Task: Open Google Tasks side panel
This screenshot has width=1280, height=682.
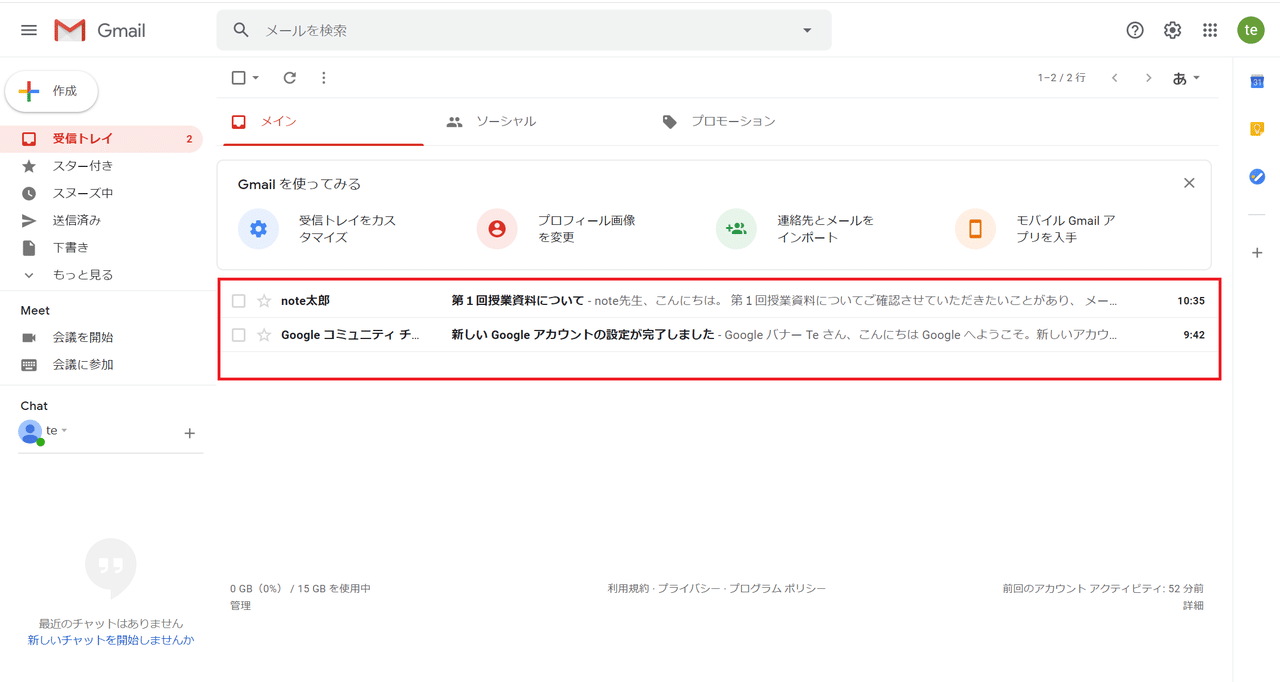Action: [1257, 177]
